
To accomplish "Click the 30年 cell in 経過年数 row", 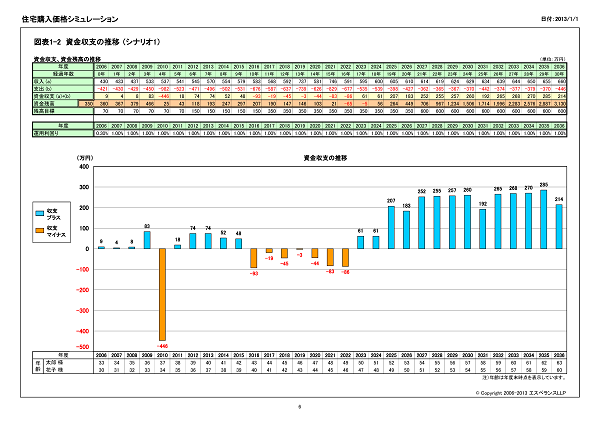I will (559, 74).
